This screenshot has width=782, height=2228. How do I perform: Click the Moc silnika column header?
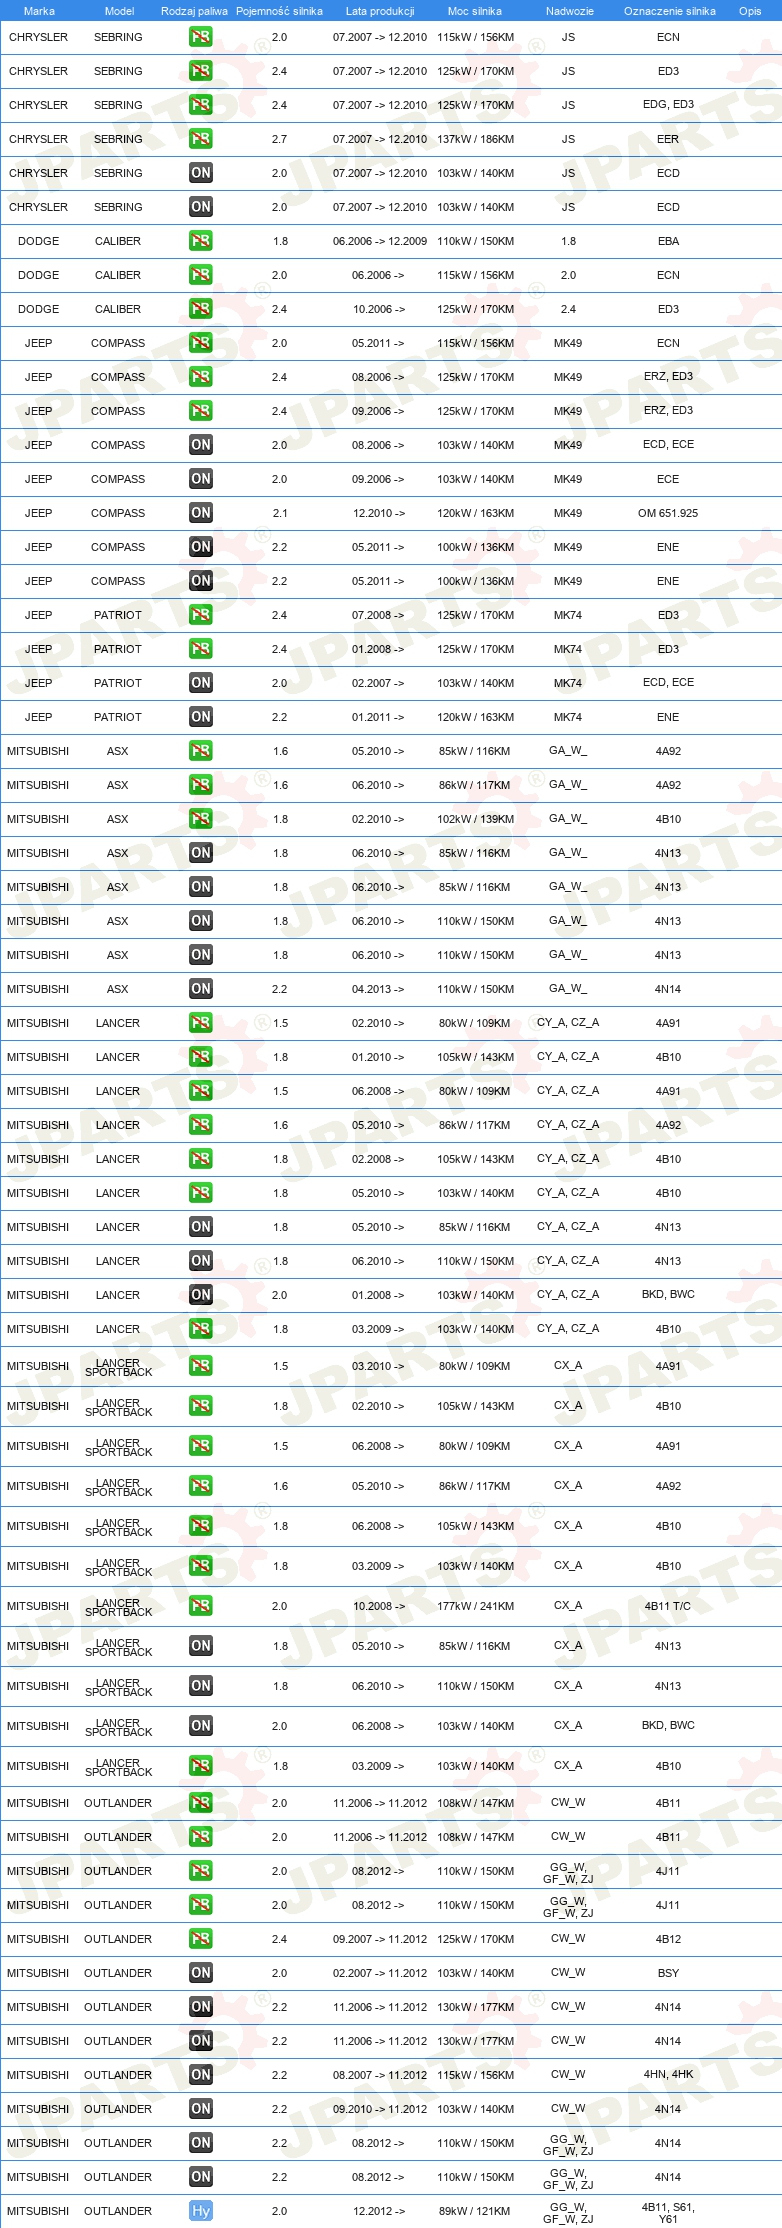(x=475, y=11)
